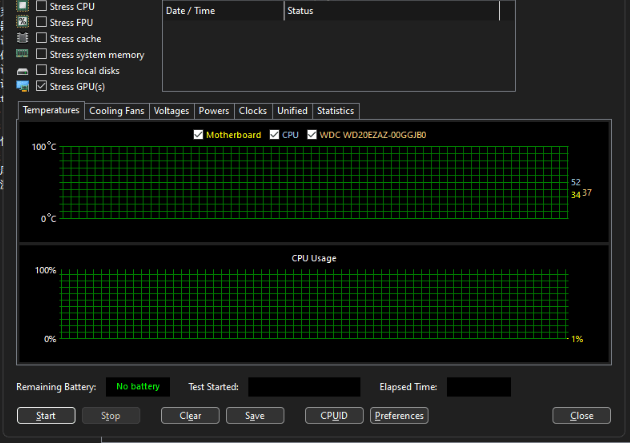Image resolution: width=630 pixels, height=444 pixels.
Task: Enable the Stress CPU checkbox
Action: tap(41, 6)
